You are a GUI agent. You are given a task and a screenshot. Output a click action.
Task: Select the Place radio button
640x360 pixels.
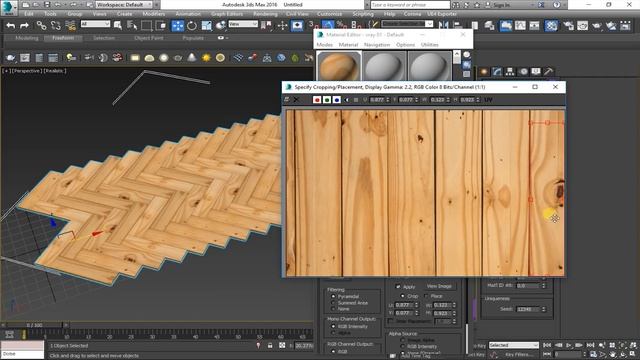click(426, 296)
